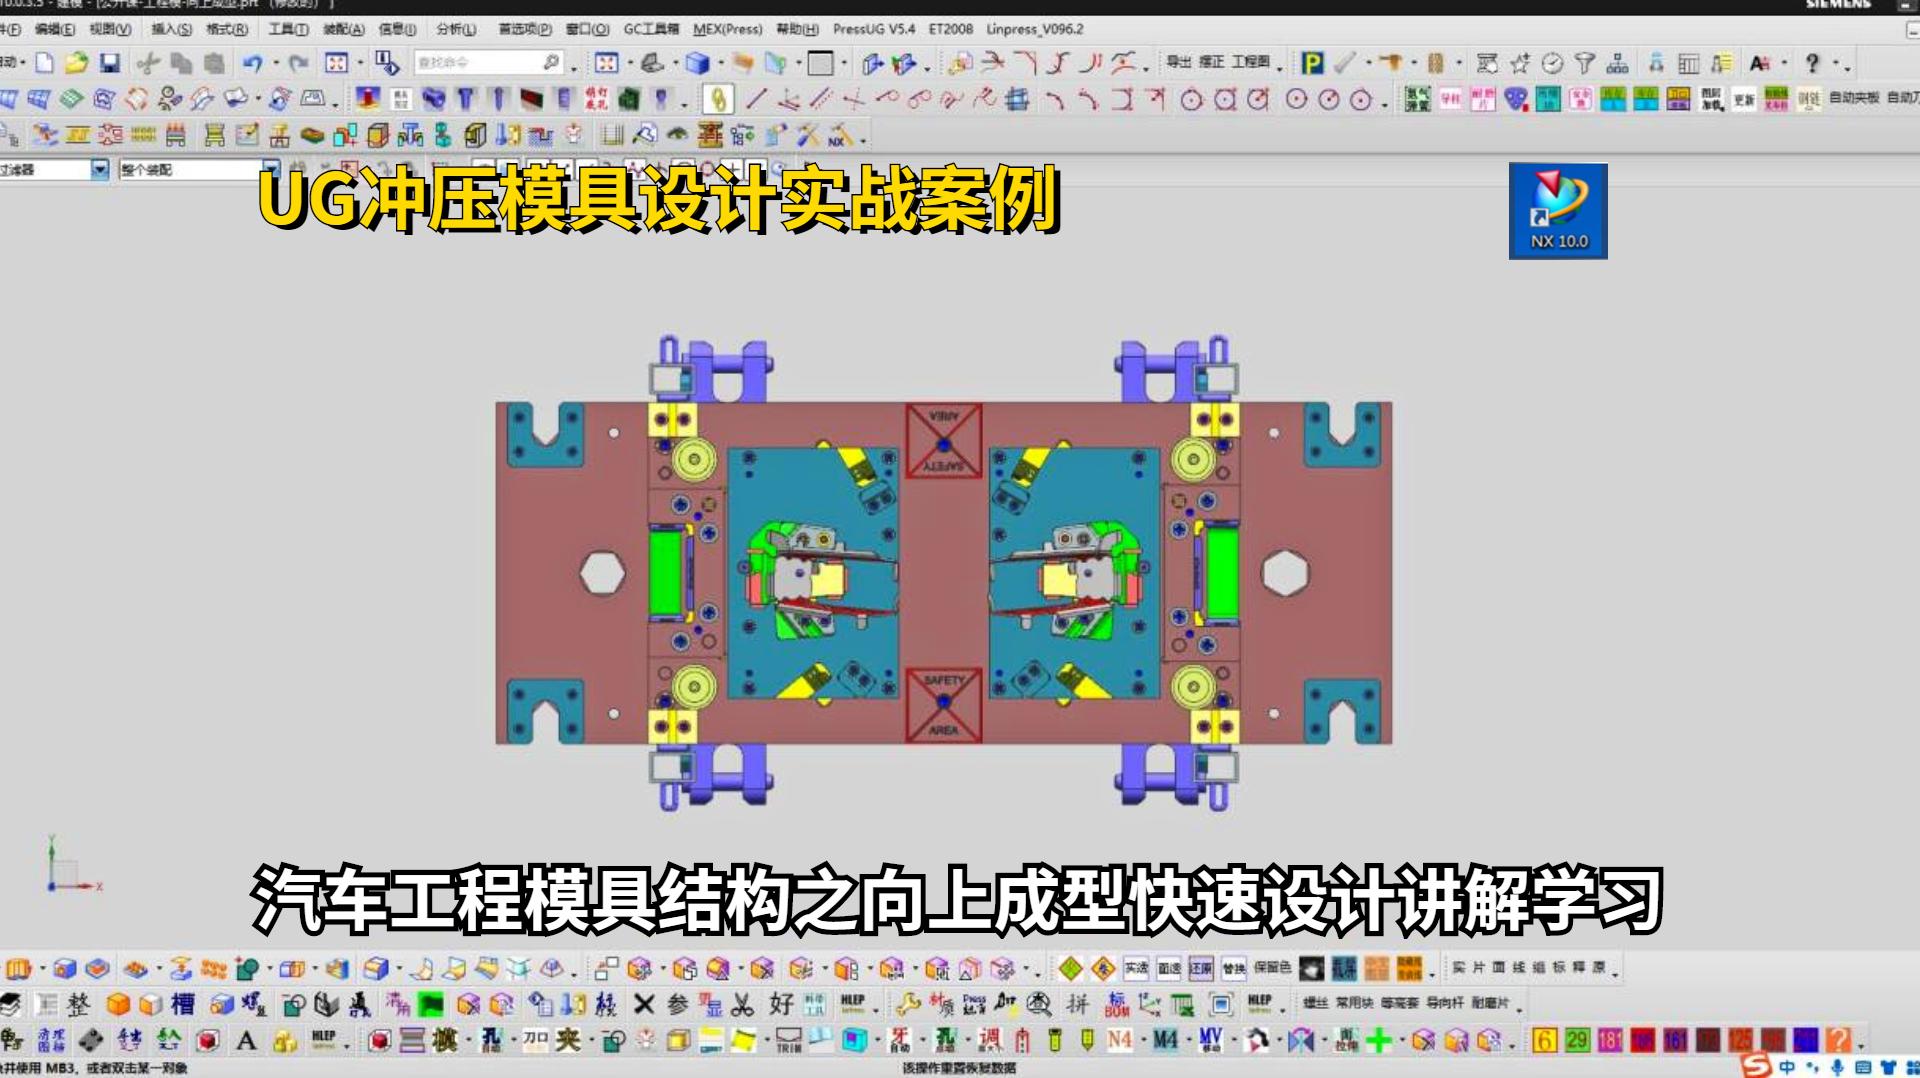1920x1078 pixels.
Task: Click the question mark help icon
Action: tap(1812, 63)
